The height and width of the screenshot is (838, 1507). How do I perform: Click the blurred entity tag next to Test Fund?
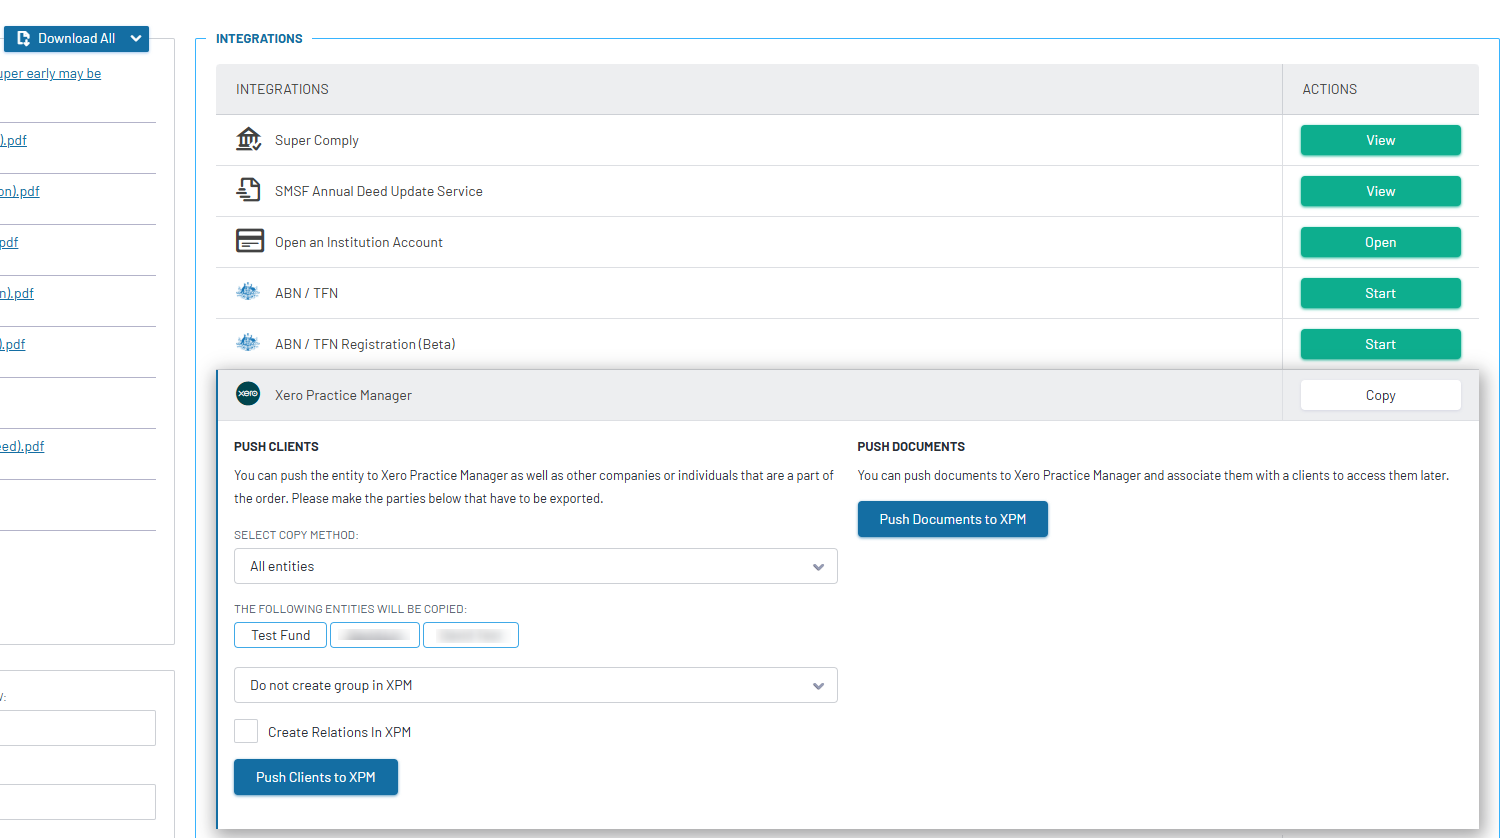tap(375, 635)
